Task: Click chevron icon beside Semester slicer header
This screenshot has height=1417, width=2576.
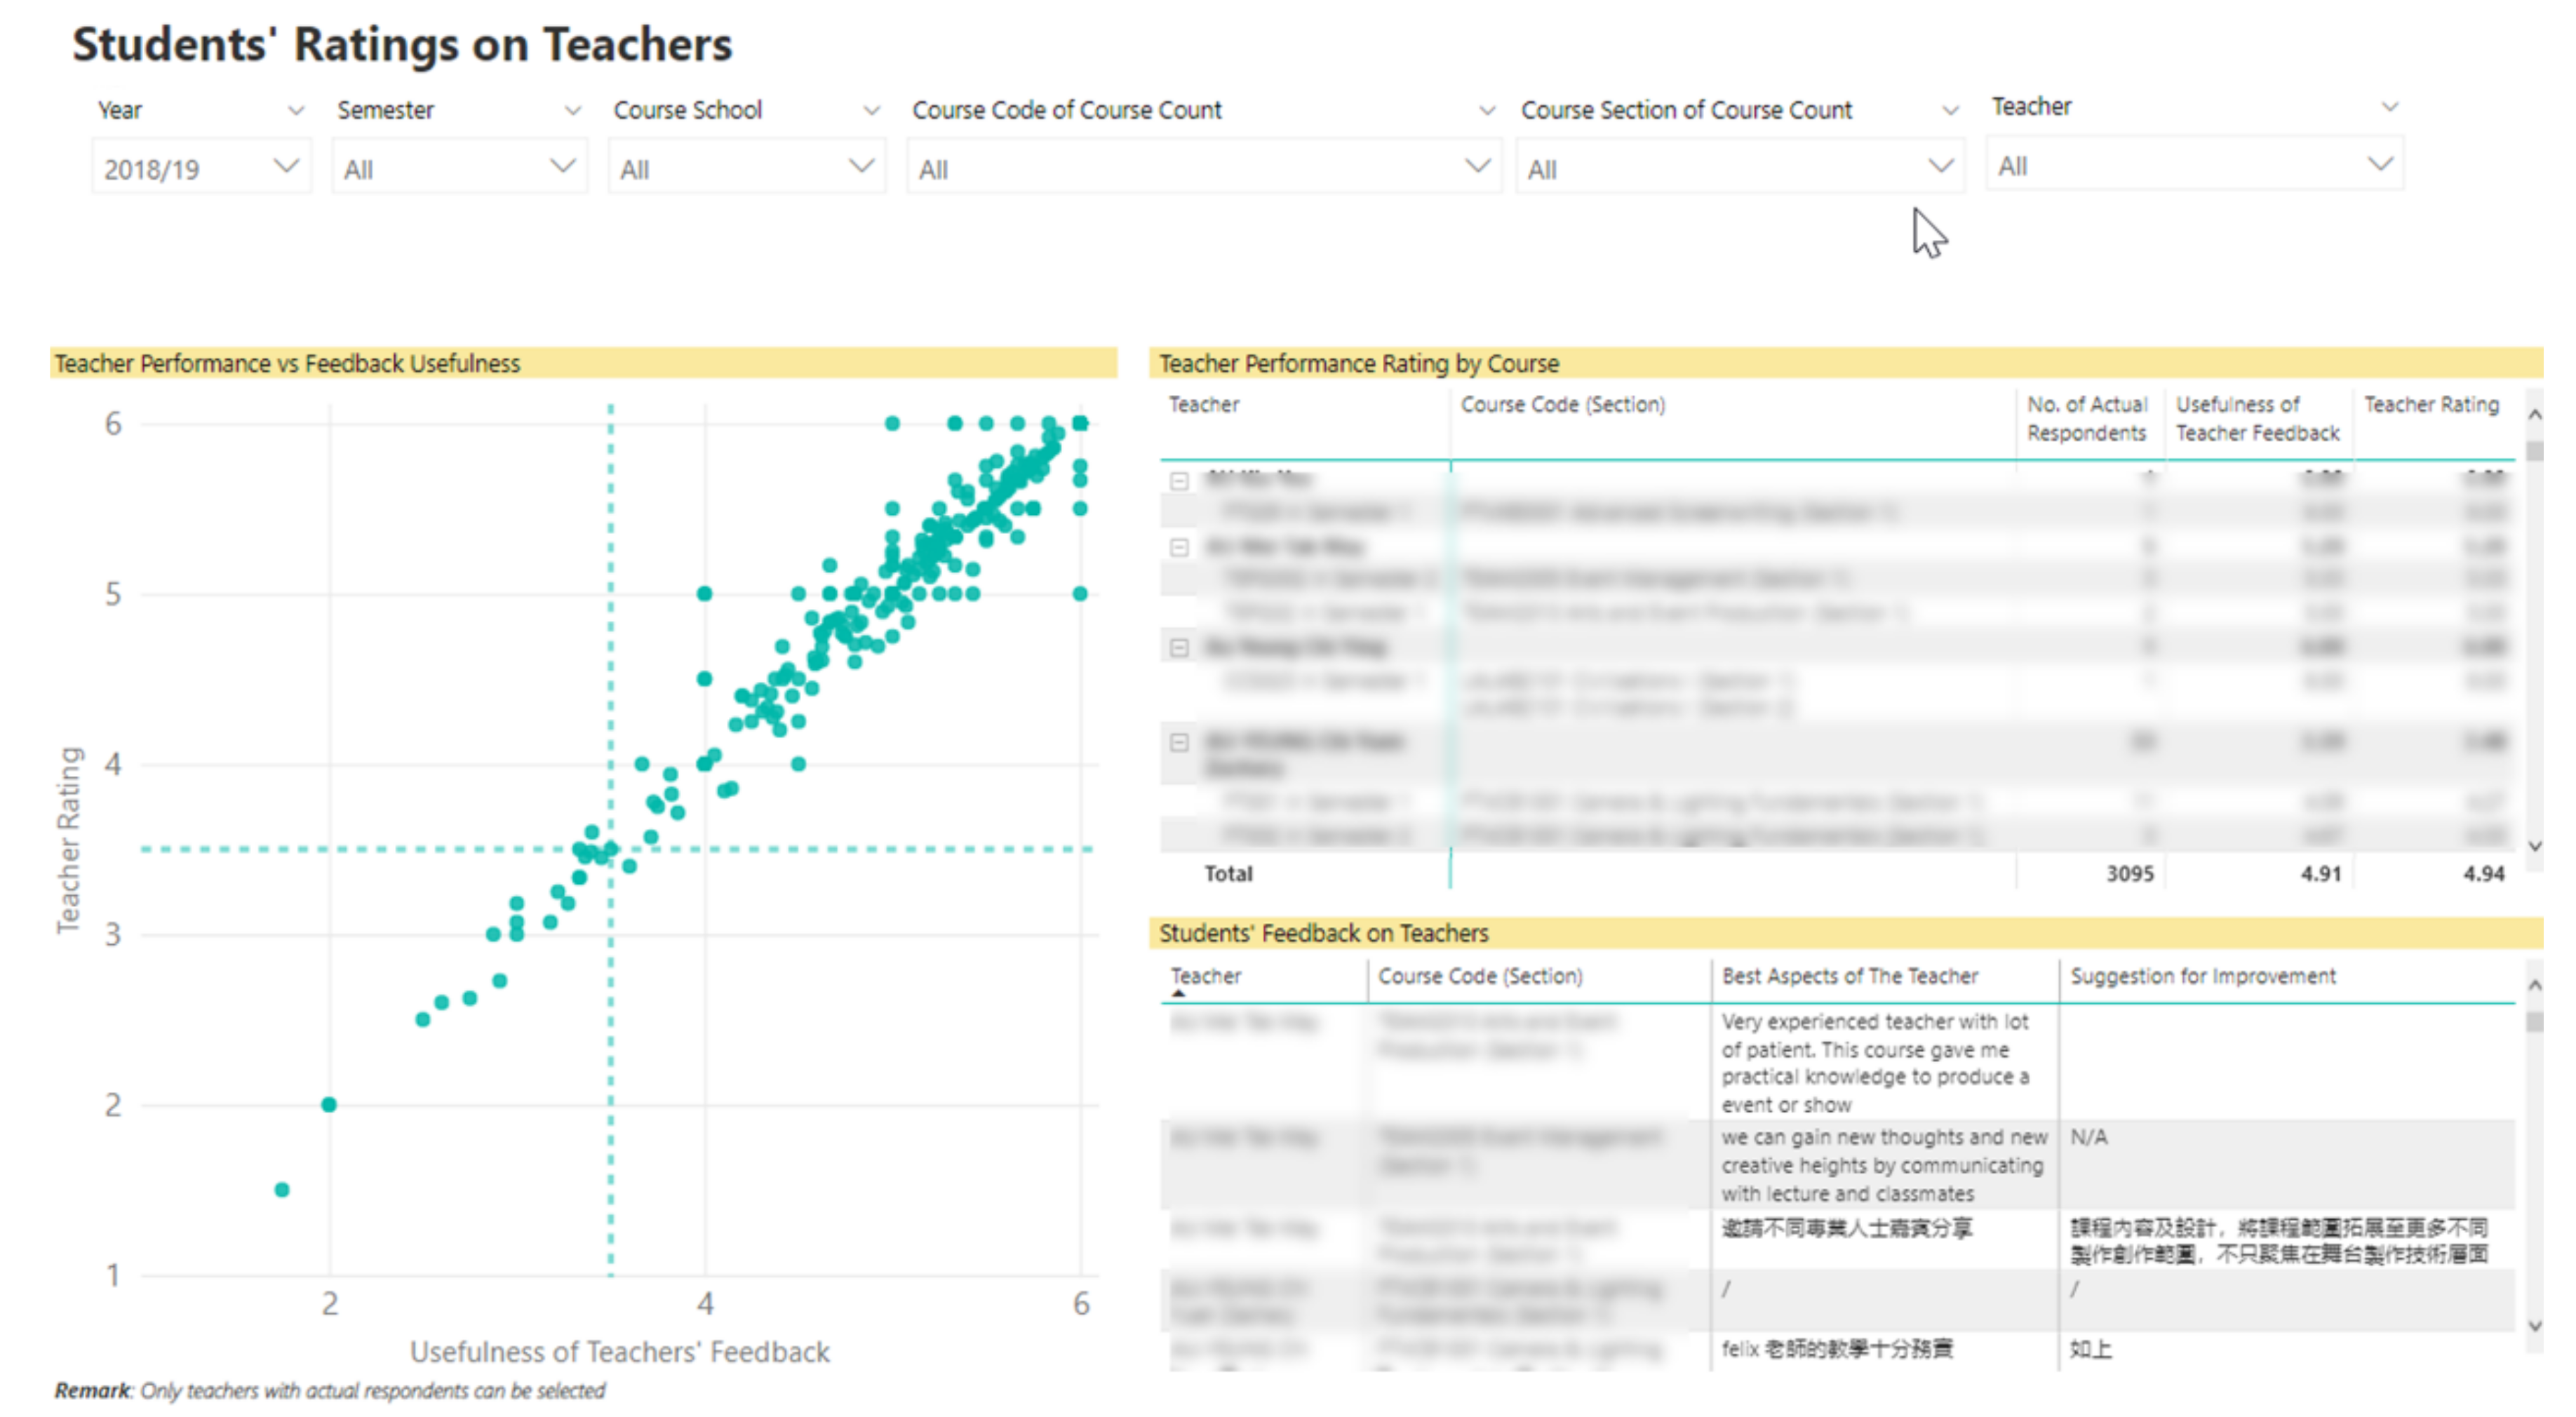Action: (573, 110)
